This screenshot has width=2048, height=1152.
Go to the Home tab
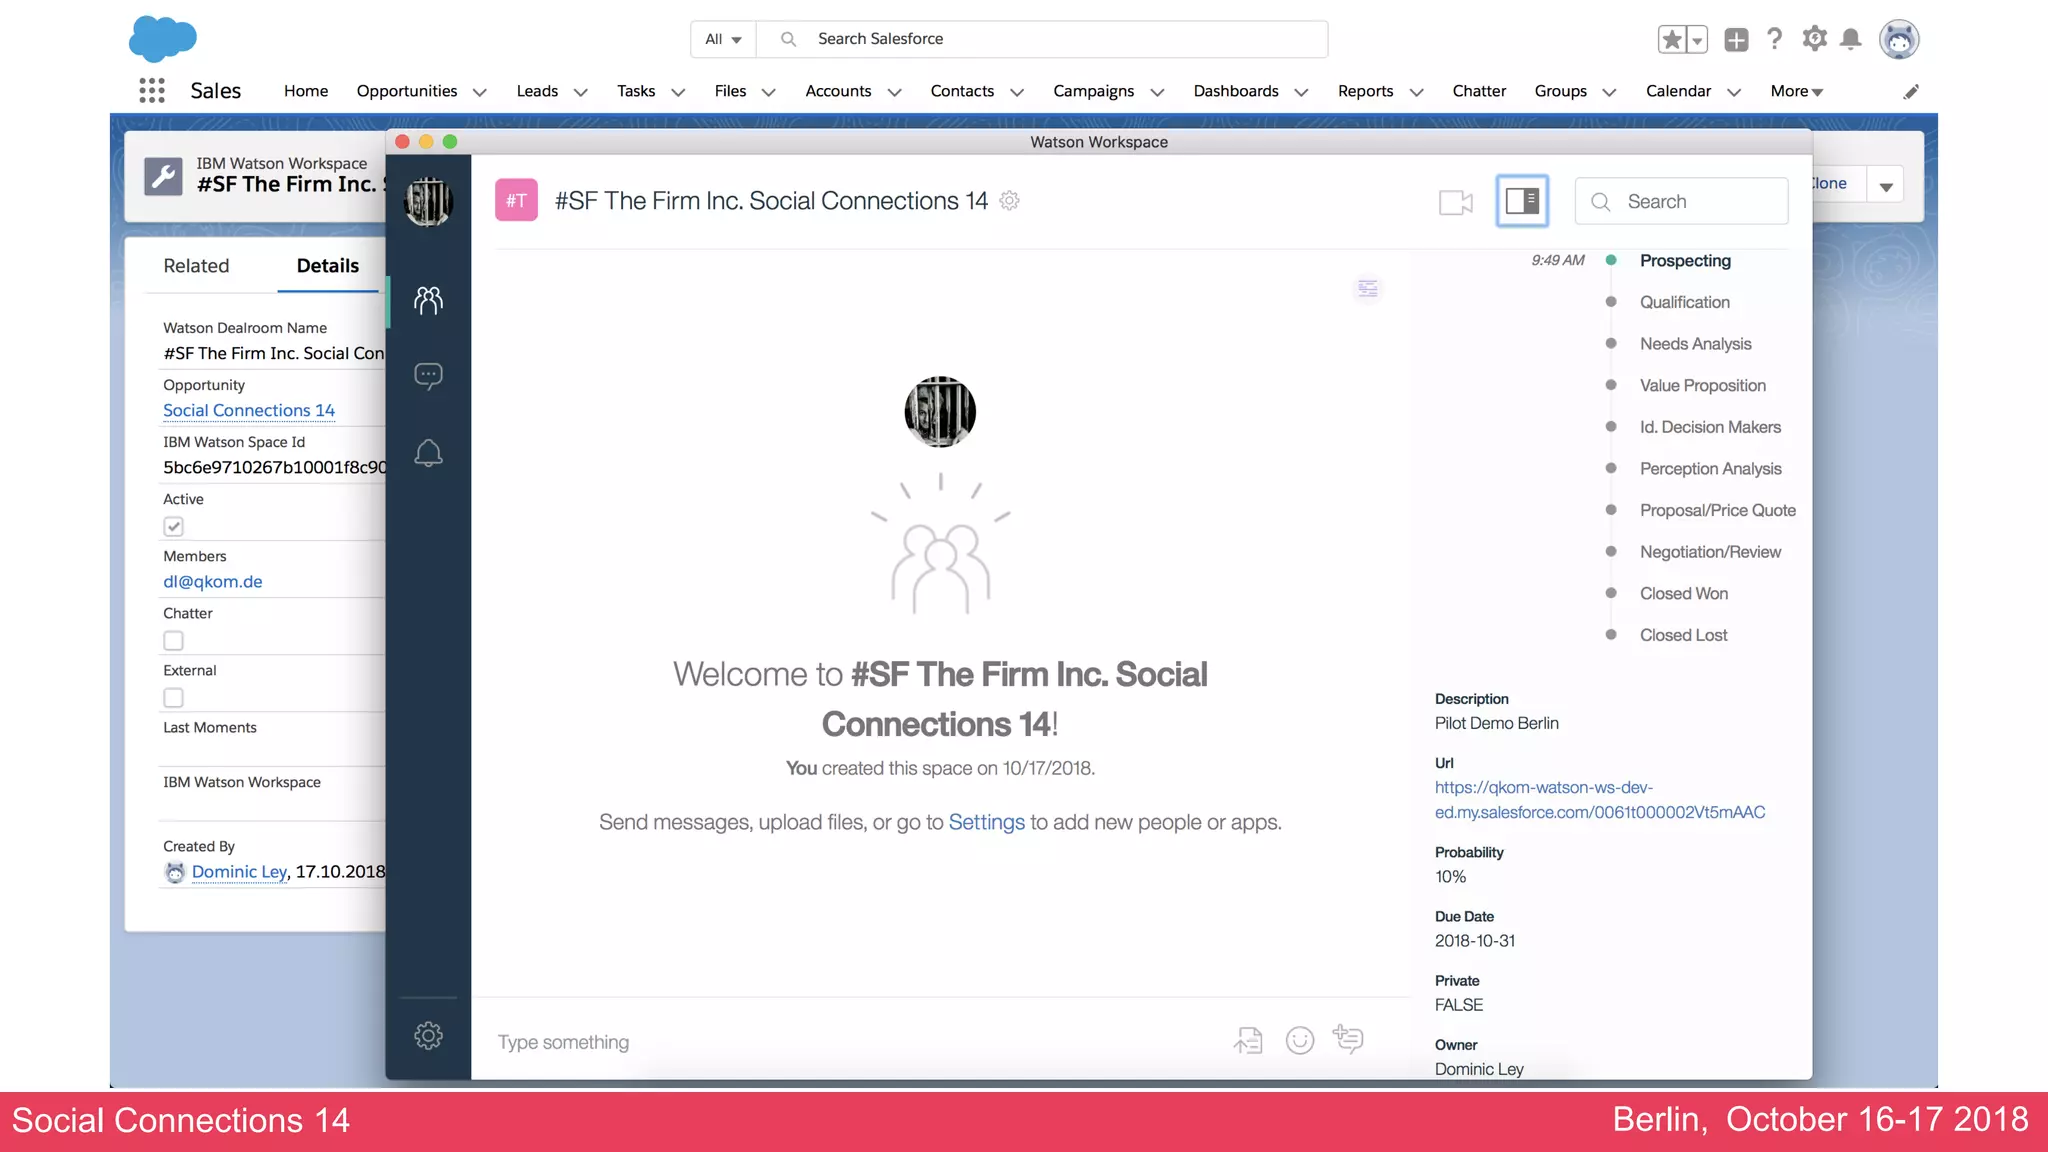pos(306,91)
